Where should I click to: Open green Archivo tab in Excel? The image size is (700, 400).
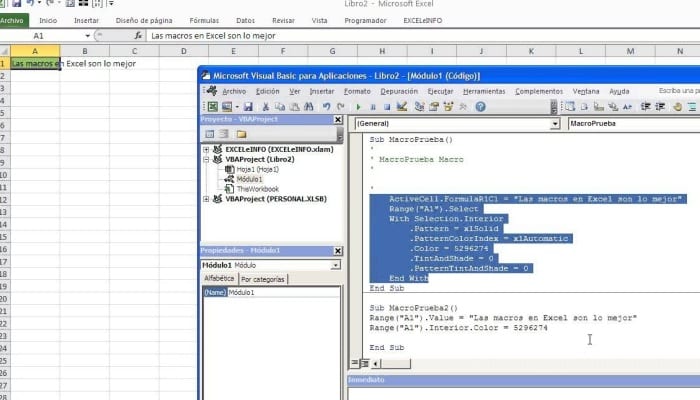click(x=13, y=21)
